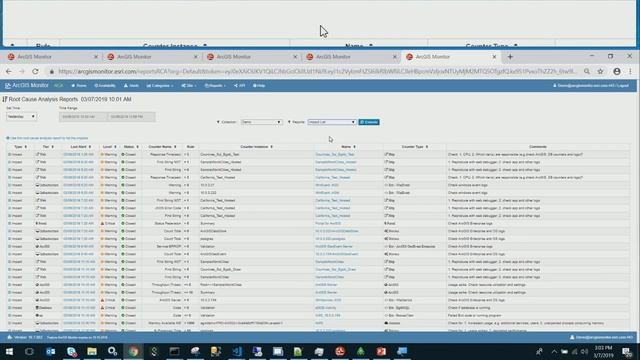Open the API navigation item
Image resolution: width=640 pixels, height=360 pixels.
(x=240, y=86)
